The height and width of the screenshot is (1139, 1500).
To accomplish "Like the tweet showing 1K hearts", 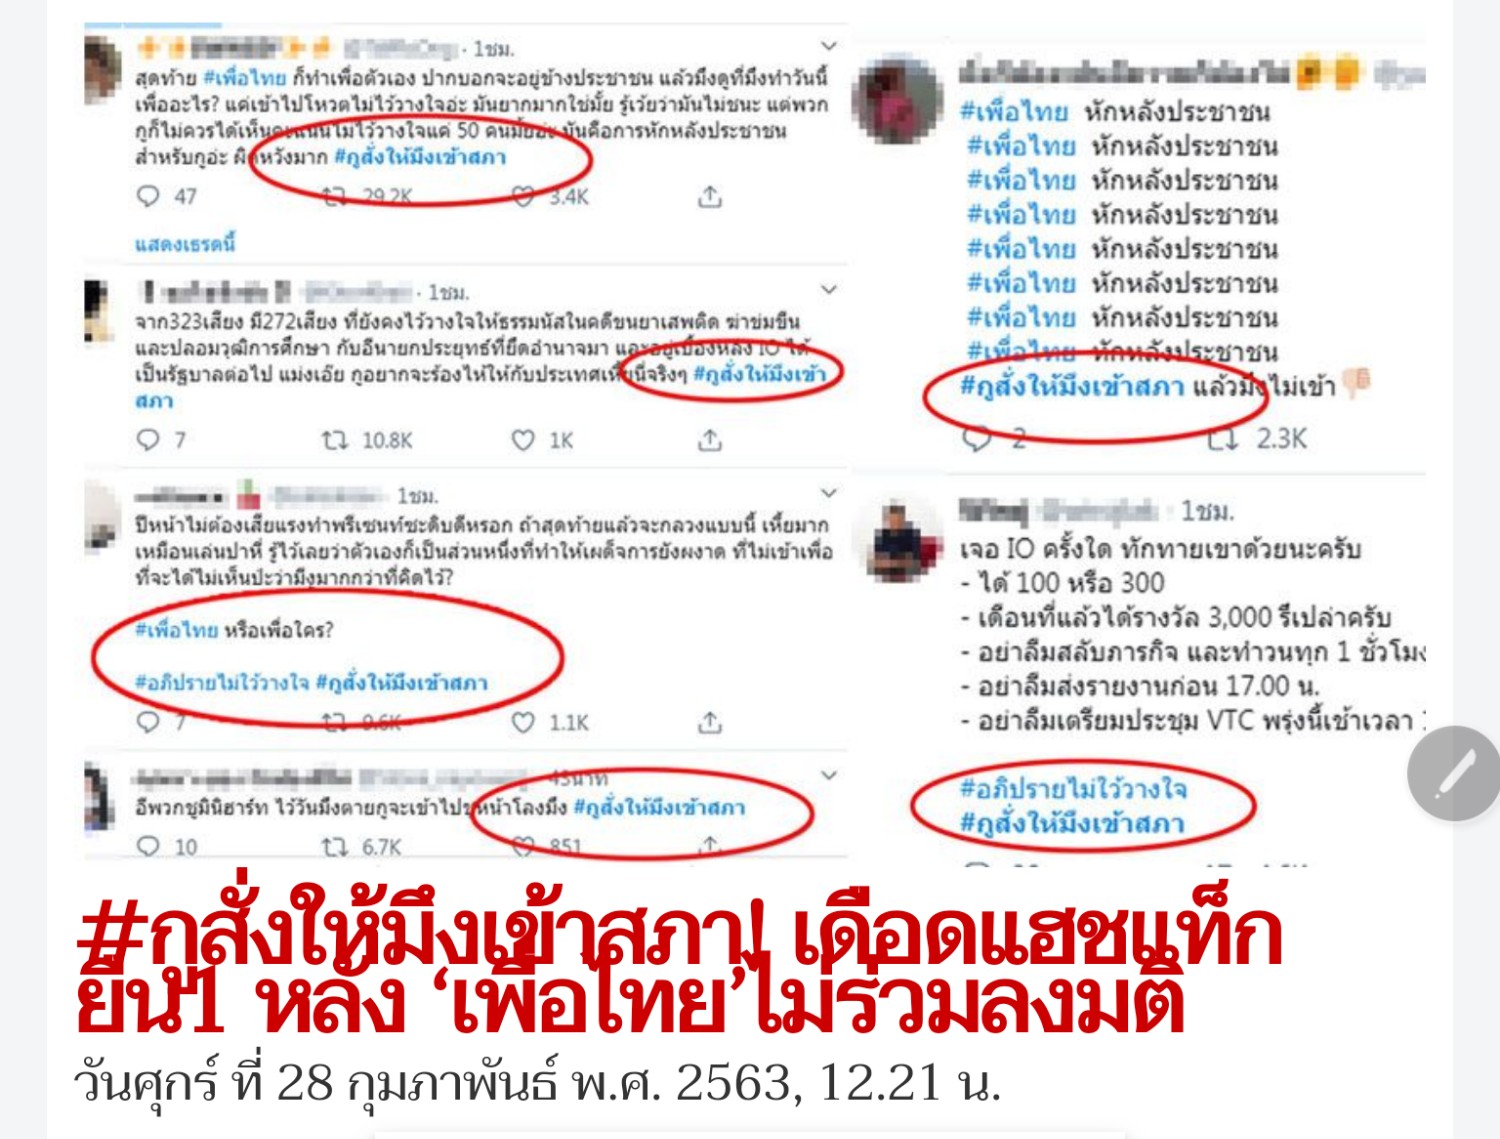I will (x=523, y=440).
